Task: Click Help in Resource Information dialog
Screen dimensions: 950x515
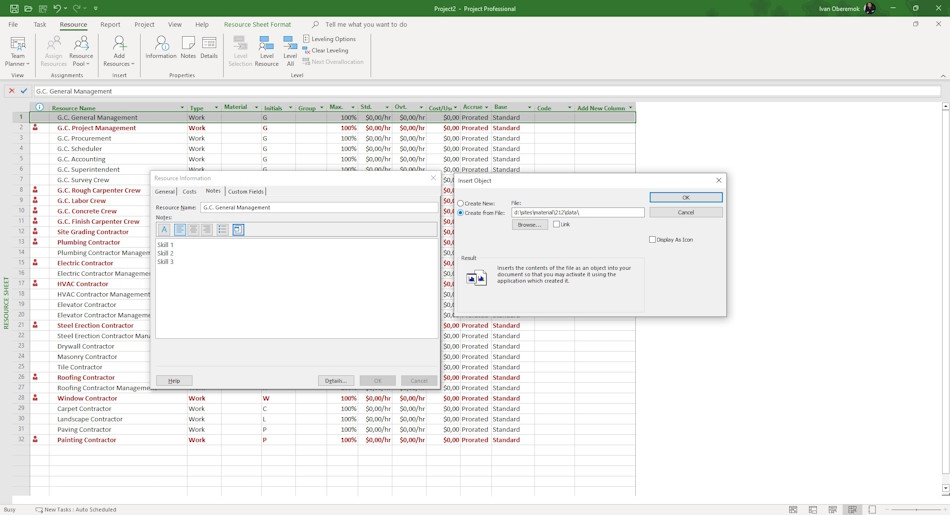Action: 174,381
